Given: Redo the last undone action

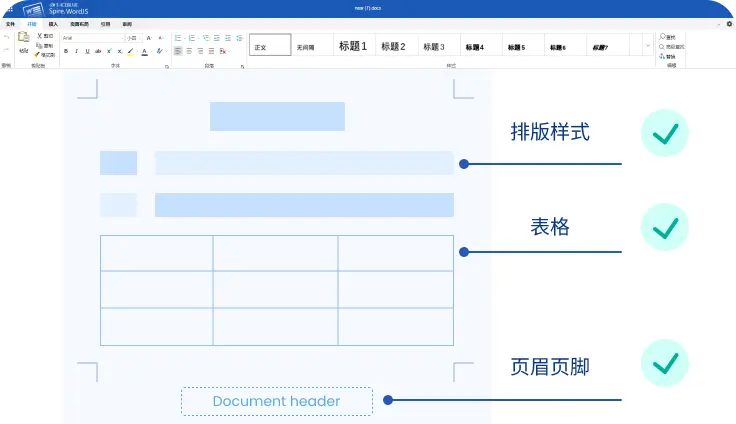Looking at the screenshot, I should [7, 49].
